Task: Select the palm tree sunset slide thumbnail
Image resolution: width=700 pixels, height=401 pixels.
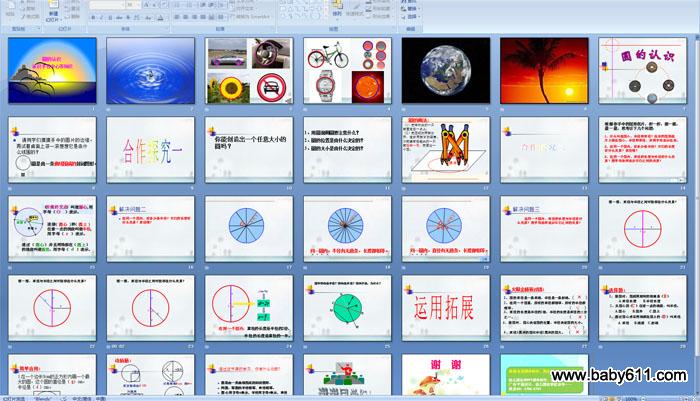Action: click(544, 71)
